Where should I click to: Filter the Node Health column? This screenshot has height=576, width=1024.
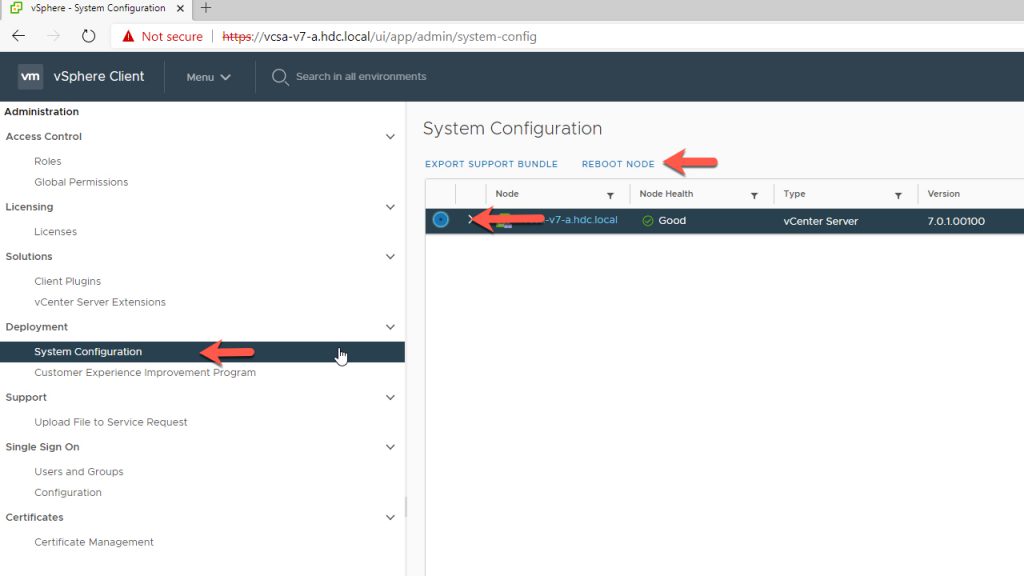(754, 195)
